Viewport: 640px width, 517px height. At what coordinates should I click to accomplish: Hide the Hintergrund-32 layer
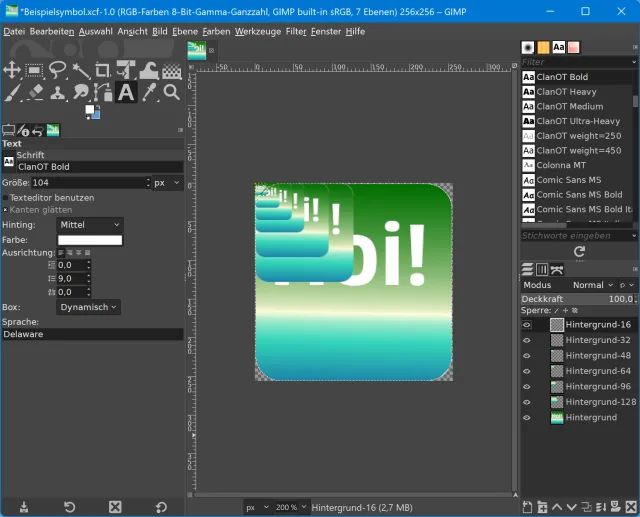(x=527, y=340)
